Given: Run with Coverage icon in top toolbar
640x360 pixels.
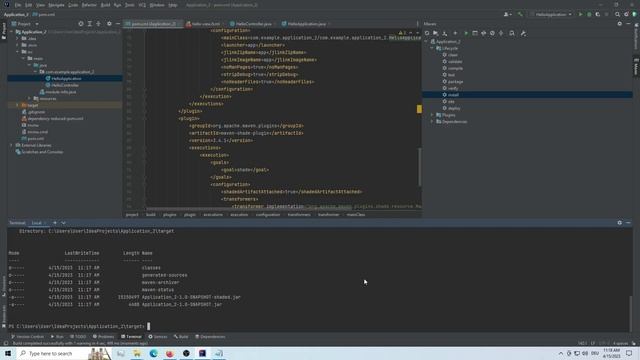Looking at the screenshot, I should coord(598,14).
